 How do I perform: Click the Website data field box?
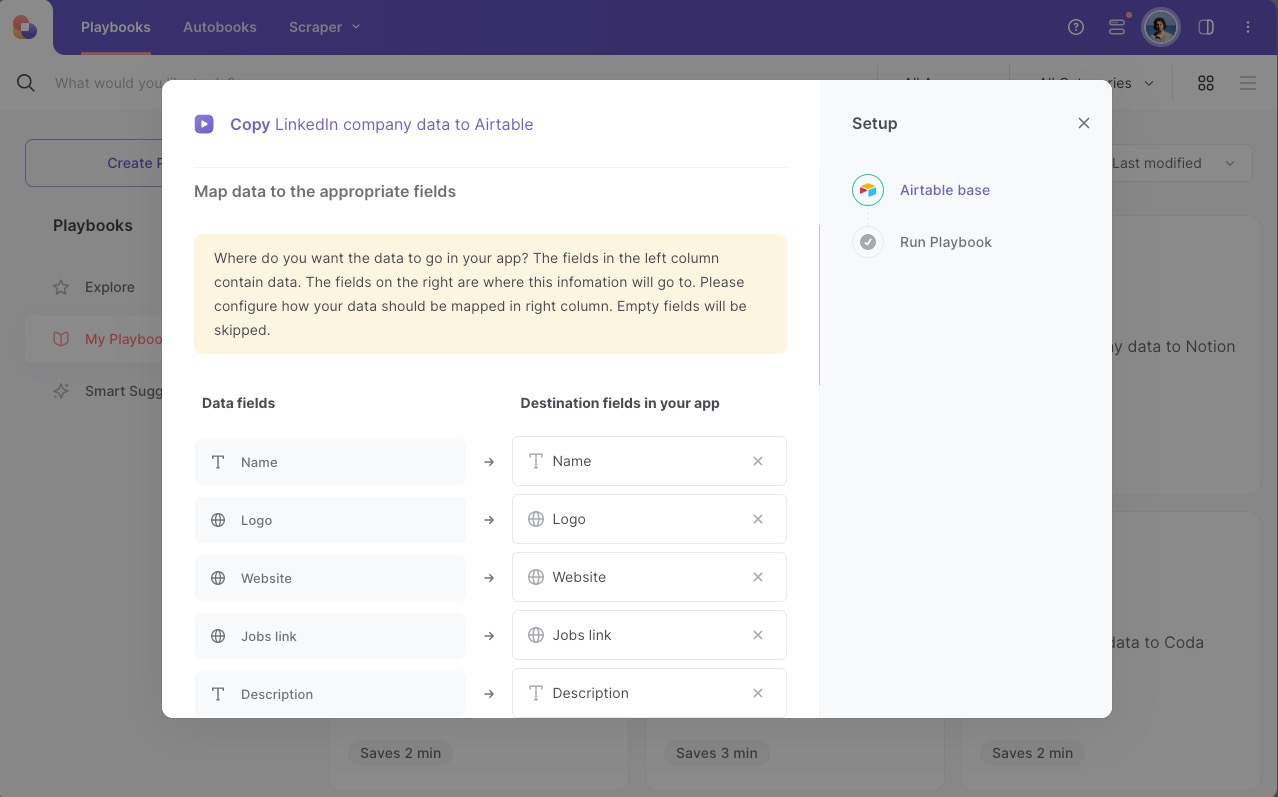pos(330,578)
